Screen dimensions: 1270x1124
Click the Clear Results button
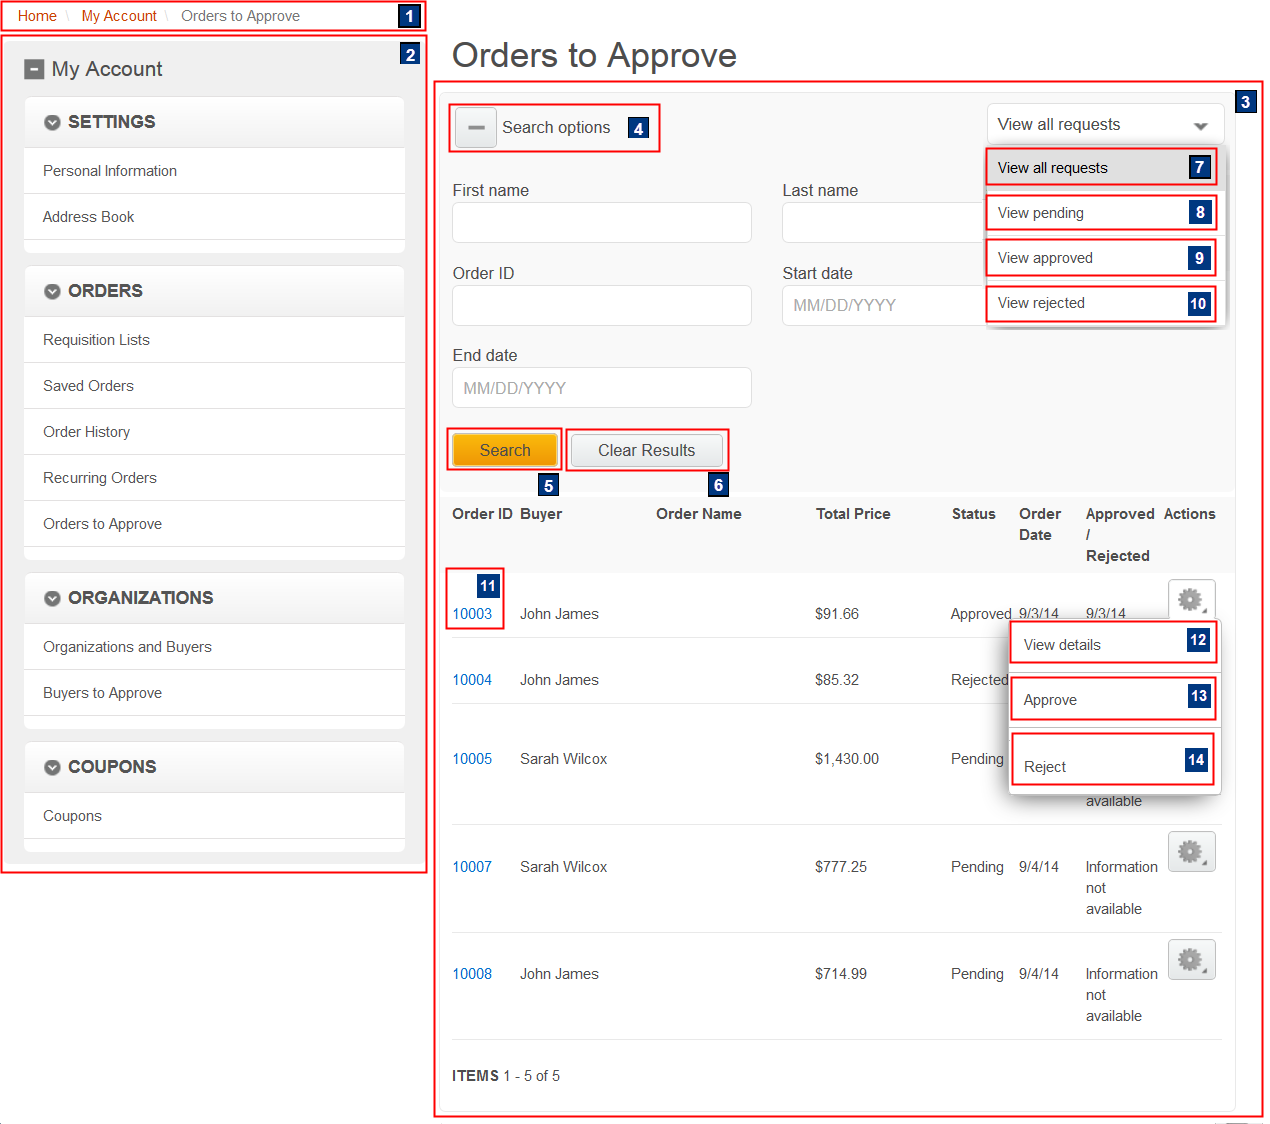[x=646, y=450]
